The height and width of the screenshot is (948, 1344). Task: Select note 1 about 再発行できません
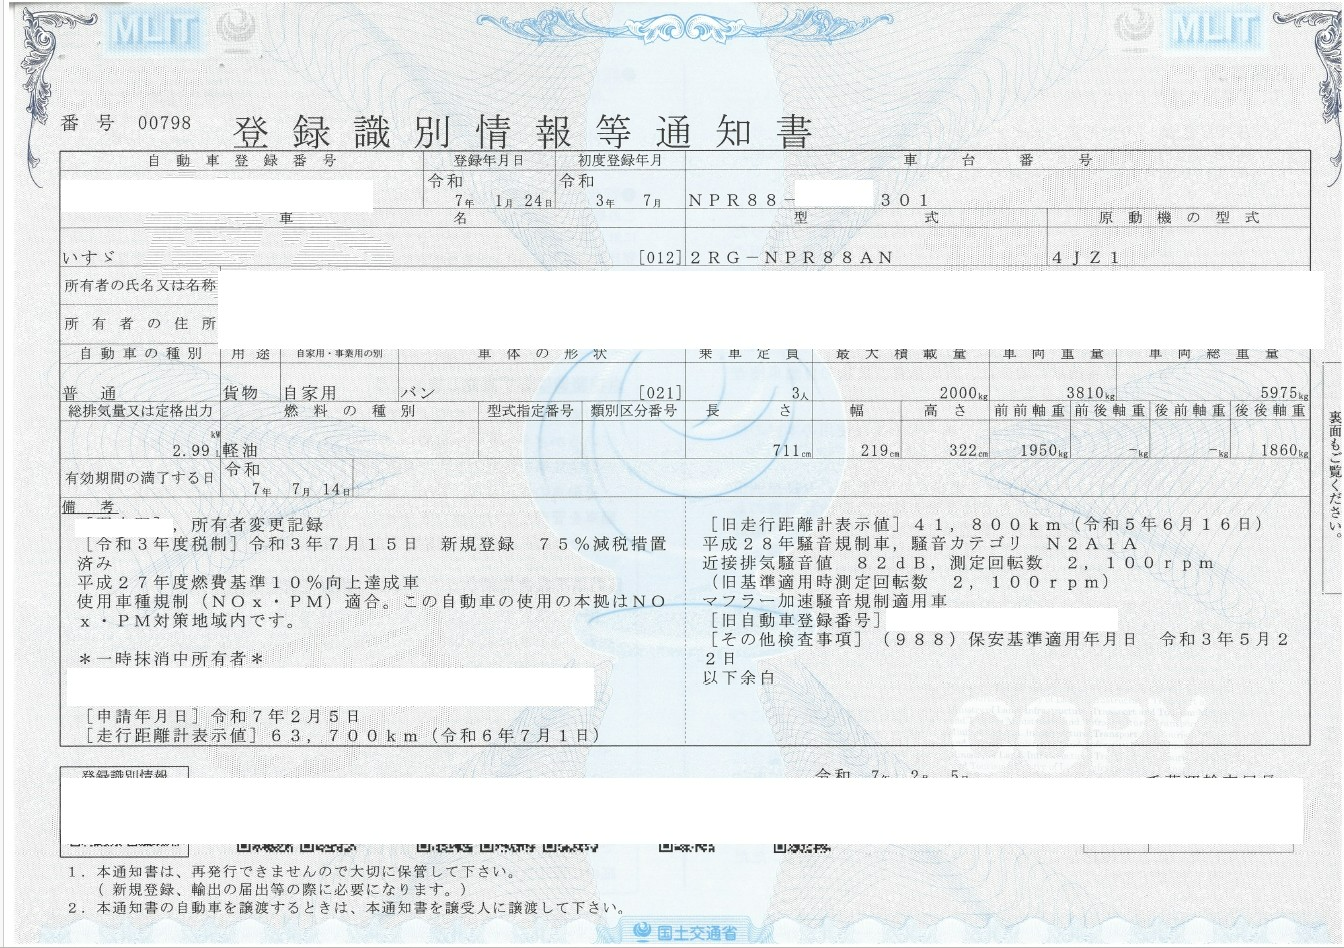pos(292,872)
